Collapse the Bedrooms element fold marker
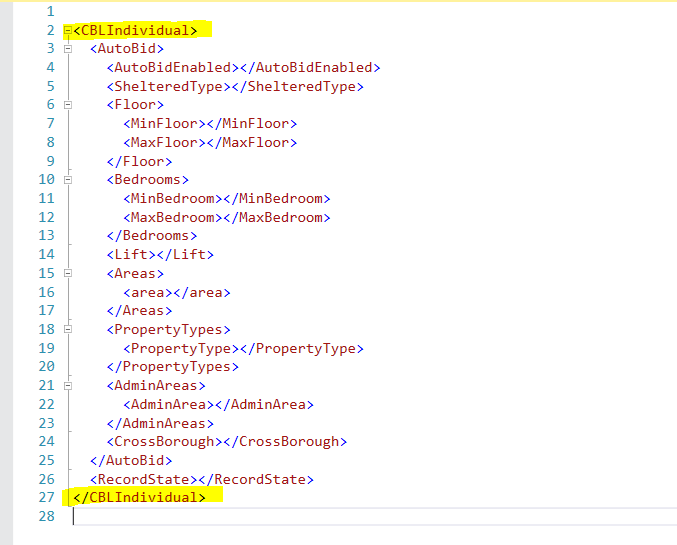This screenshot has width=677, height=545. (68, 180)
